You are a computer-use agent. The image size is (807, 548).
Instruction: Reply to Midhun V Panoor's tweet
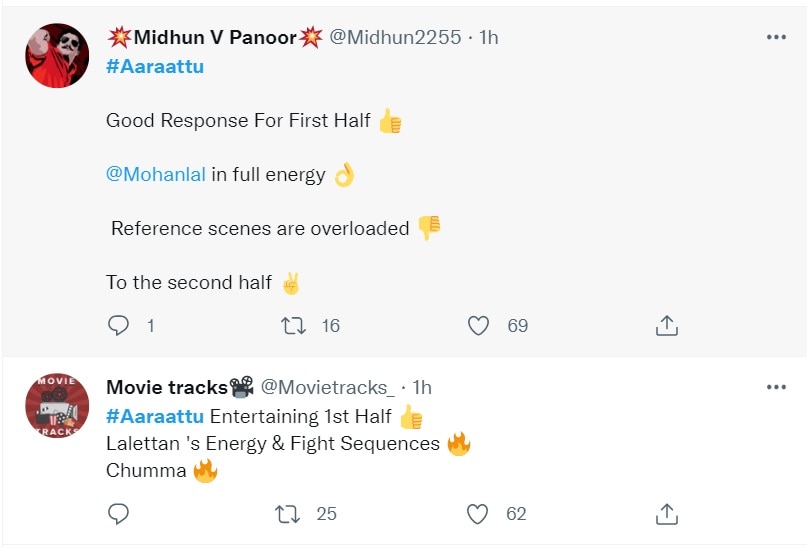click(x=118, y=326)
